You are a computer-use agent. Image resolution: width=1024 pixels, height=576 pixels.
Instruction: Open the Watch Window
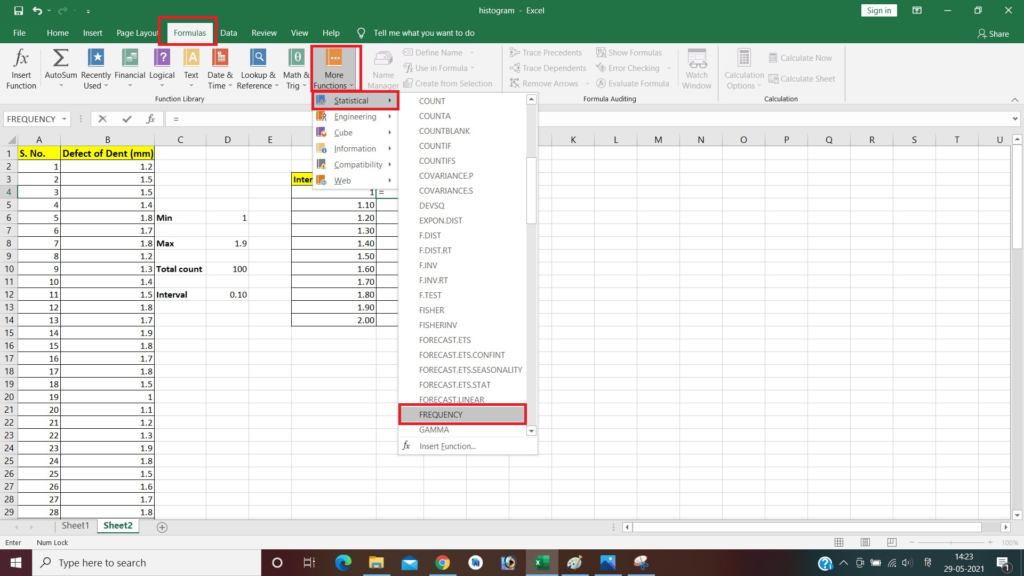click(697, 69)
